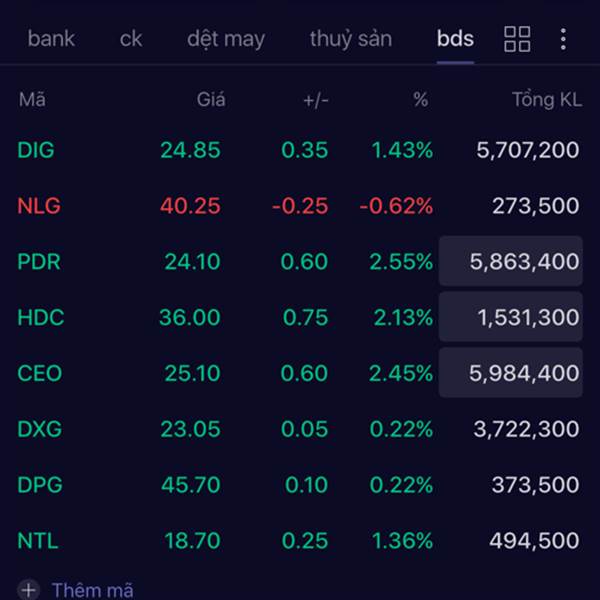The width and height of the screenshot is (600, 600).
Task: Open the dệt may watchlist tab
Action: 226,39
